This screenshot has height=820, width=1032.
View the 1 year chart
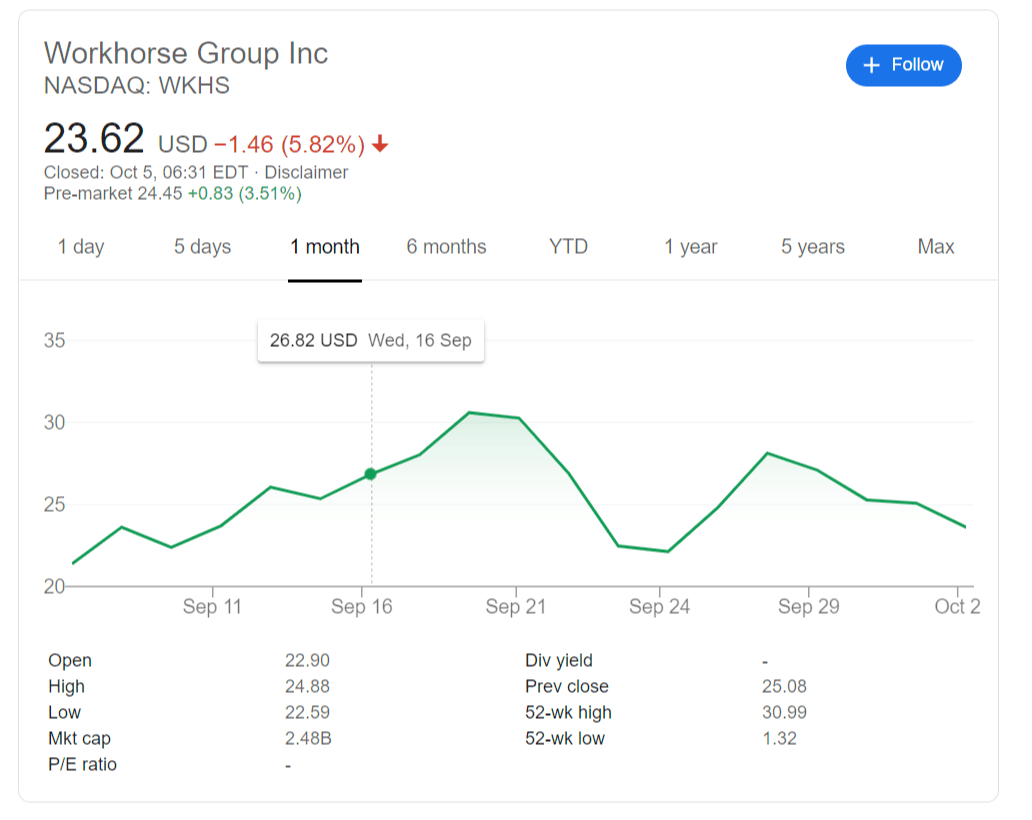coord(691,247)
